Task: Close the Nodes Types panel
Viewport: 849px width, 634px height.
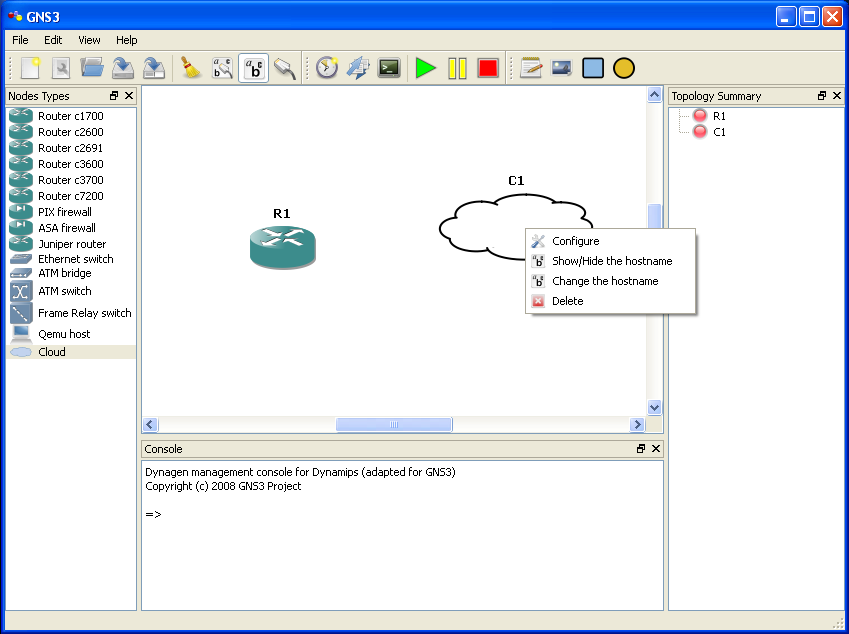Action: coord(129,96)
